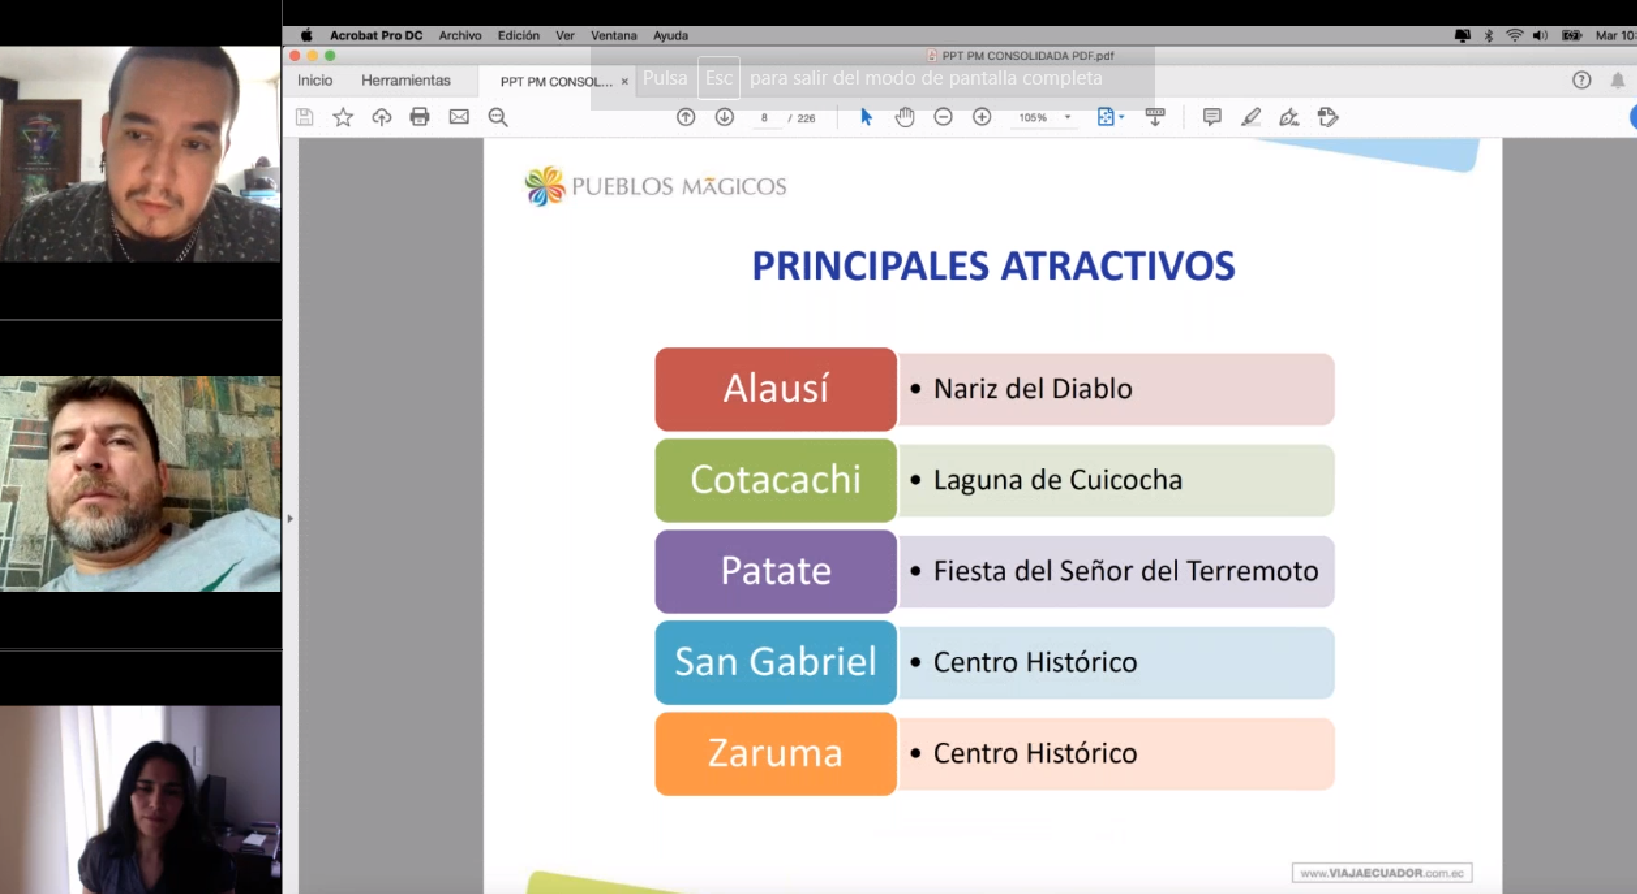Go to next page arrow
Image resolution: width=1637 pixels, height=894 pixels.
[x=725, y=117]
